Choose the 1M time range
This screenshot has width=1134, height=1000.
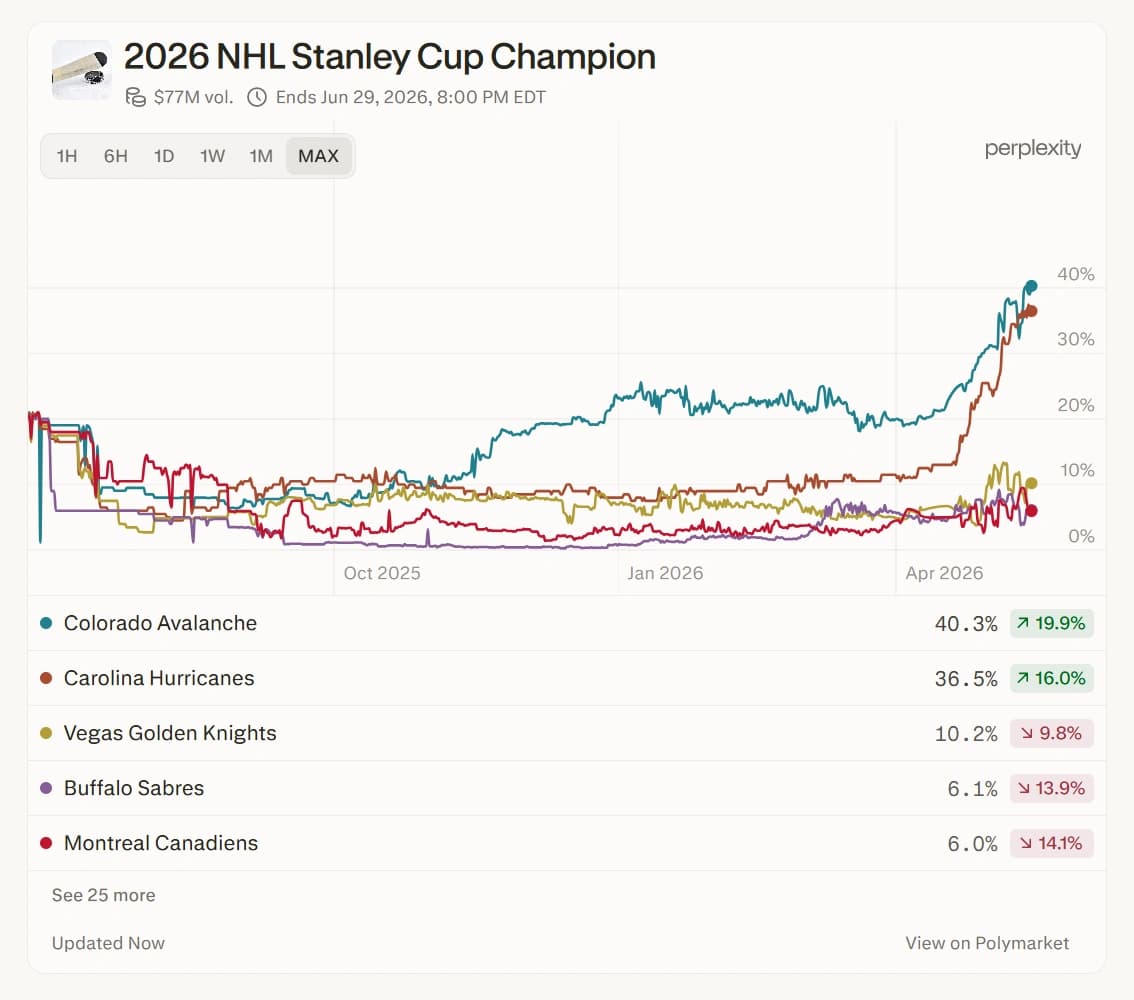[x=261, y=156]
